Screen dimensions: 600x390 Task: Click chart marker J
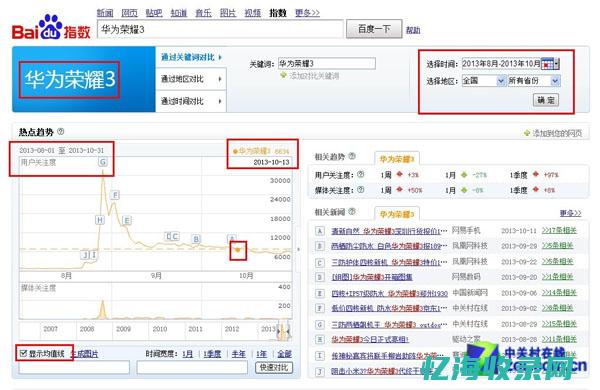[x=85, y=255]
